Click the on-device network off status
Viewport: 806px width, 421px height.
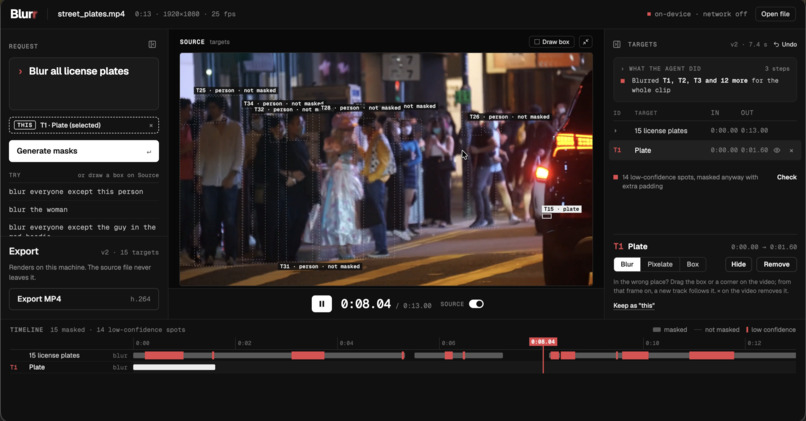click(x=697, y=14)
